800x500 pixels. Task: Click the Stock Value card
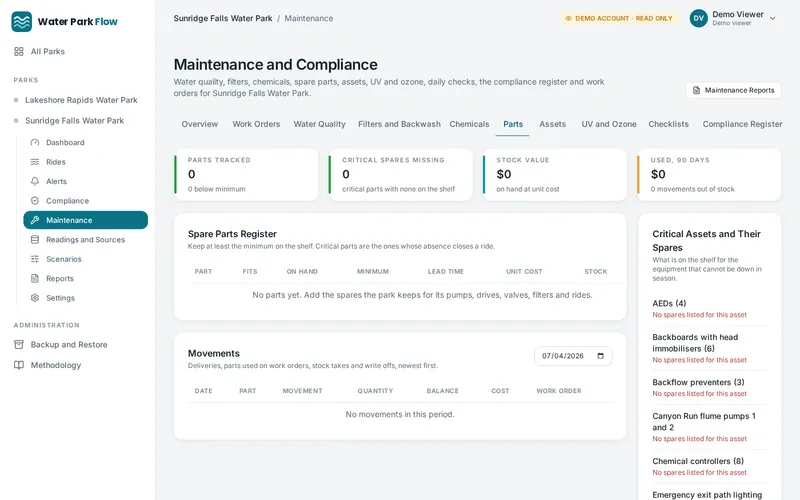555,174
